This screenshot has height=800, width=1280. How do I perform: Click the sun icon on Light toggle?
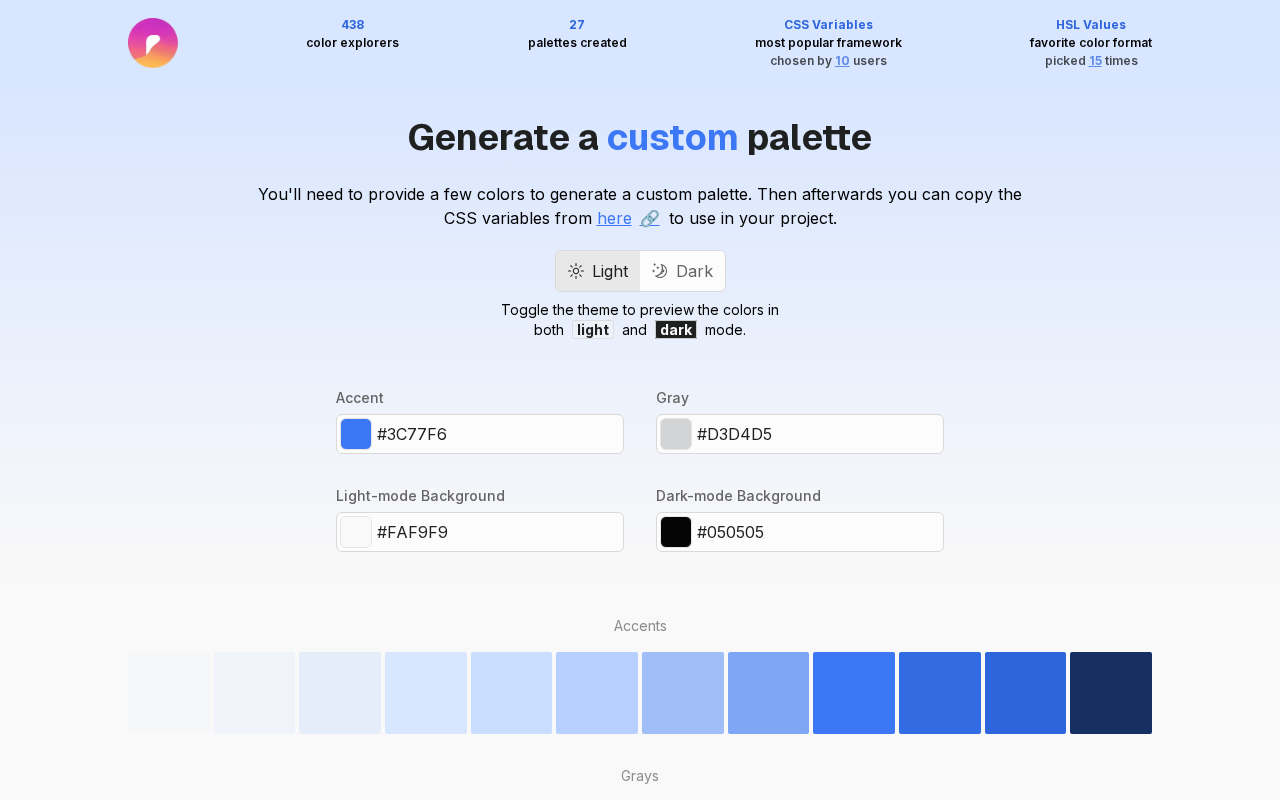[x=576, y=271]
